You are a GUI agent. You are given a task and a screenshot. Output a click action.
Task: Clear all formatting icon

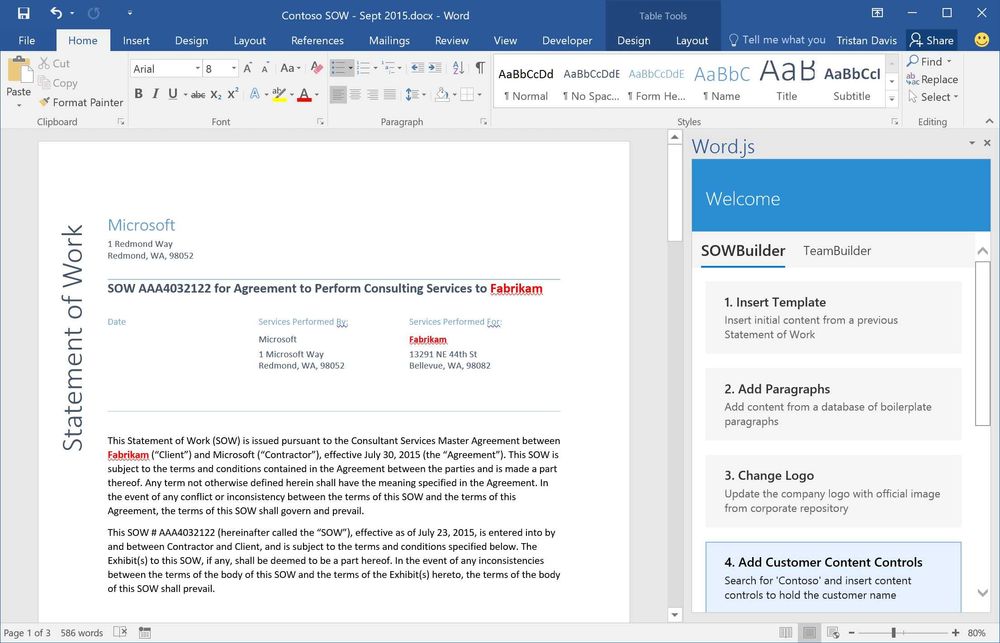pos(316,68)
